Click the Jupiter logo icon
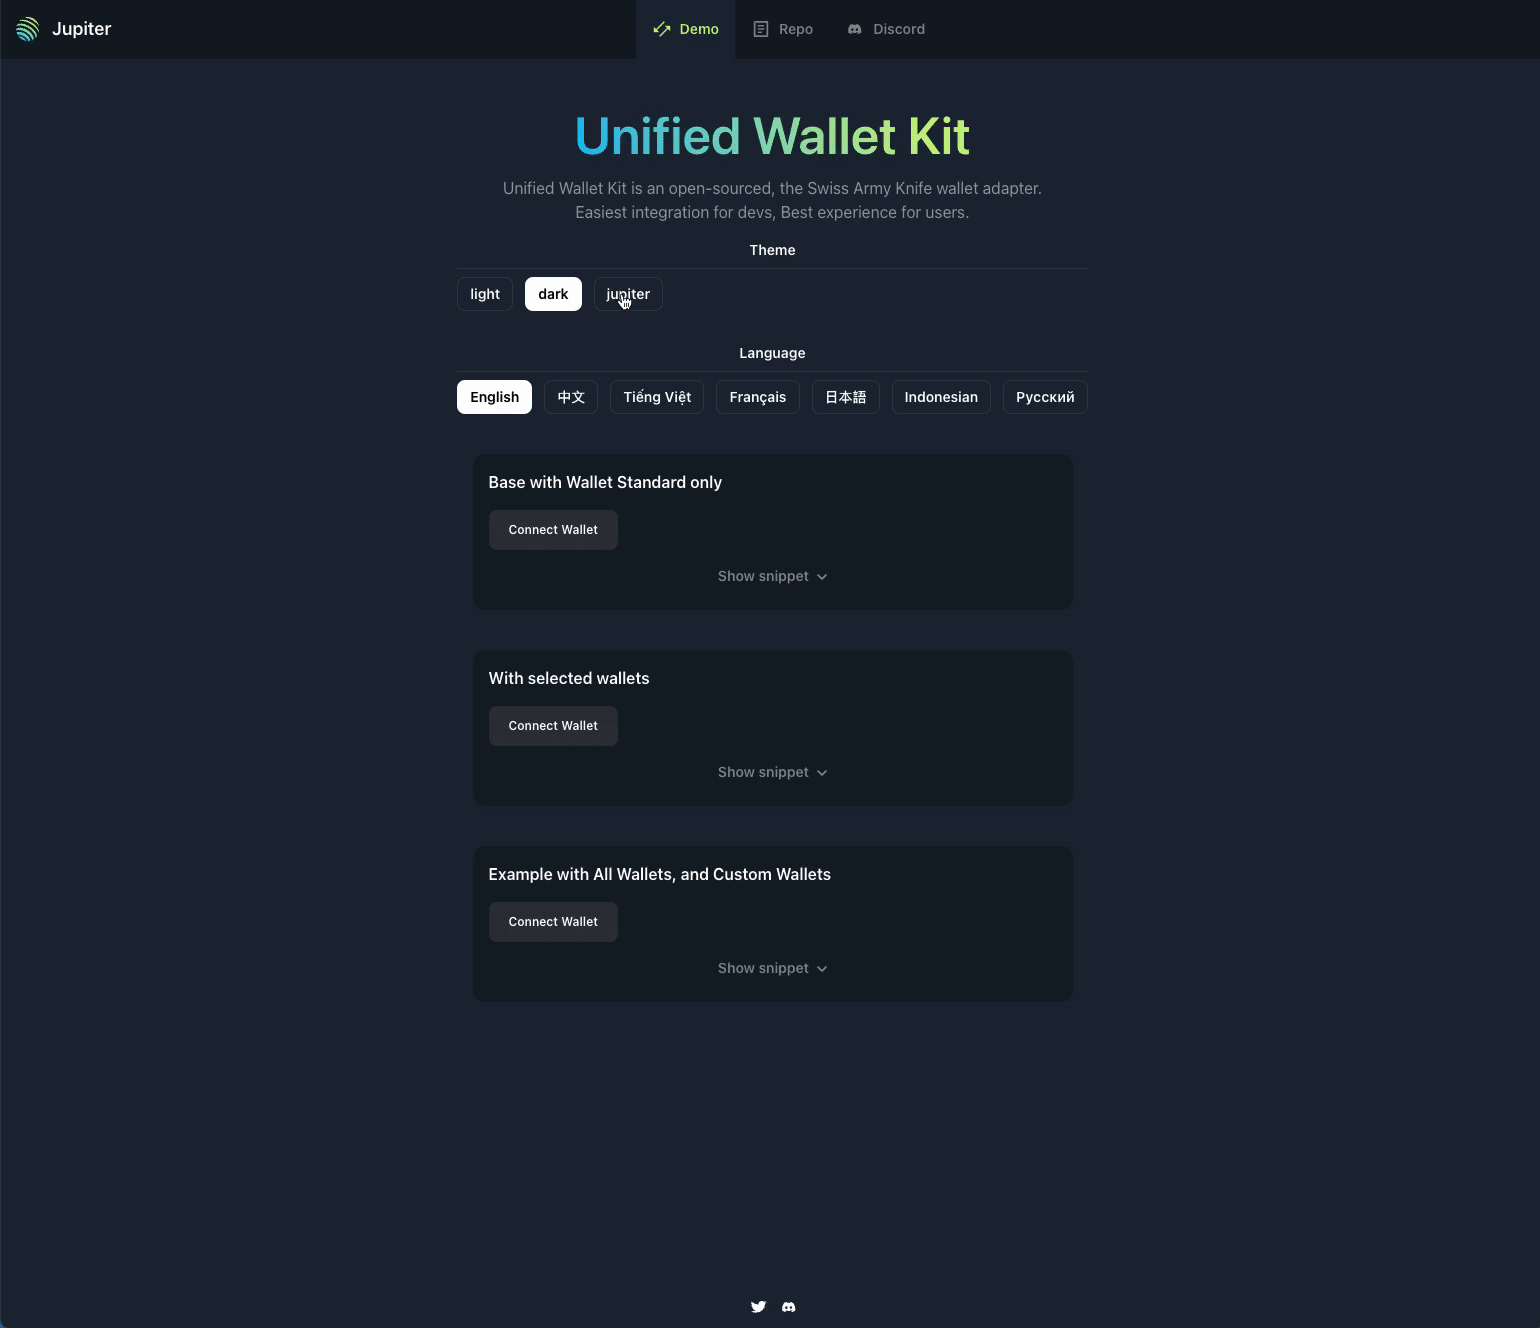Viewport: 1540px width, 1328px height. [x=28, y=29]
